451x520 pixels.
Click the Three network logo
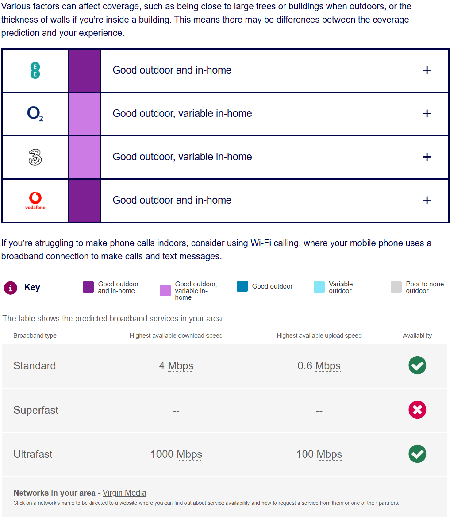[35, 157]
